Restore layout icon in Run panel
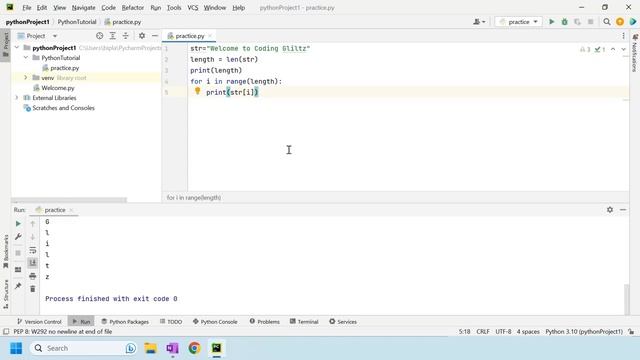This screenshot has width=640, height=360. click(18, 269)
